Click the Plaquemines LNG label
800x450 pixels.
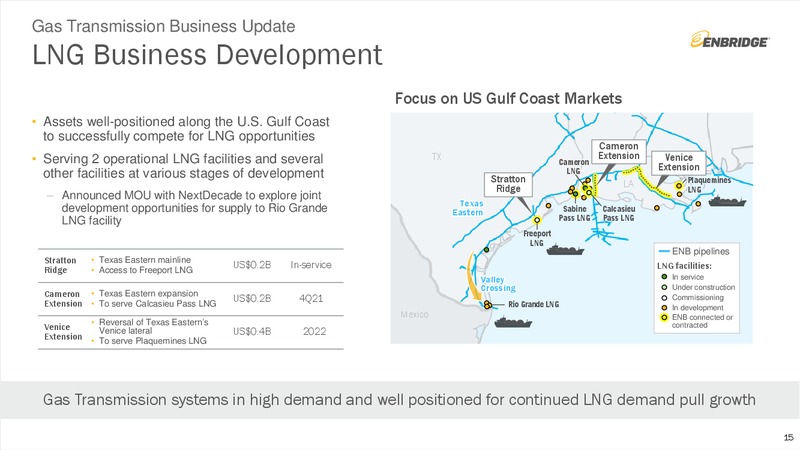pos(709,185)
